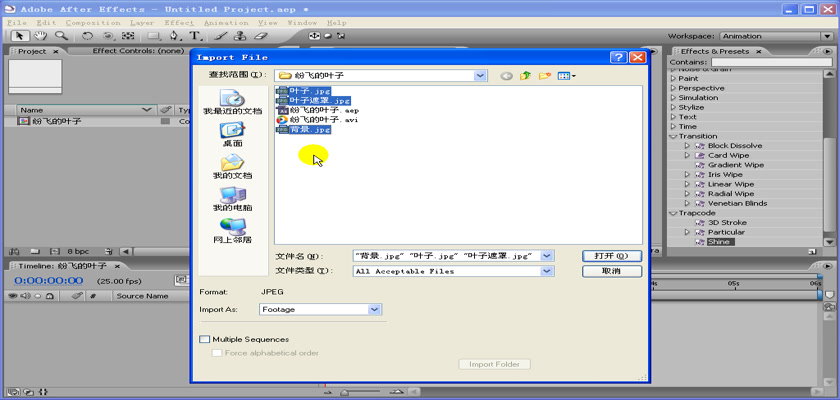Select the Horizontal Type tool
The height and width of the screenshot is (400, 840).
click(x=195, y=36)
